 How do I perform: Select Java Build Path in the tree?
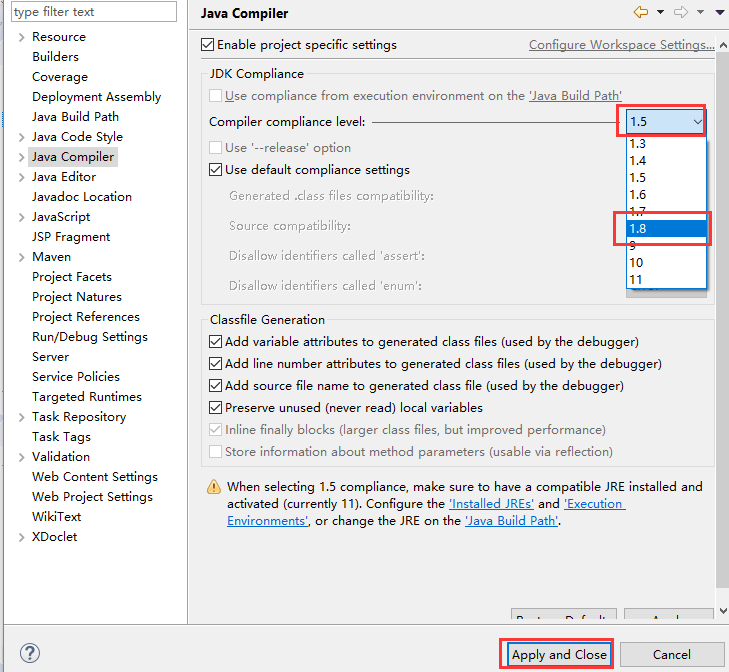[75, 117]
